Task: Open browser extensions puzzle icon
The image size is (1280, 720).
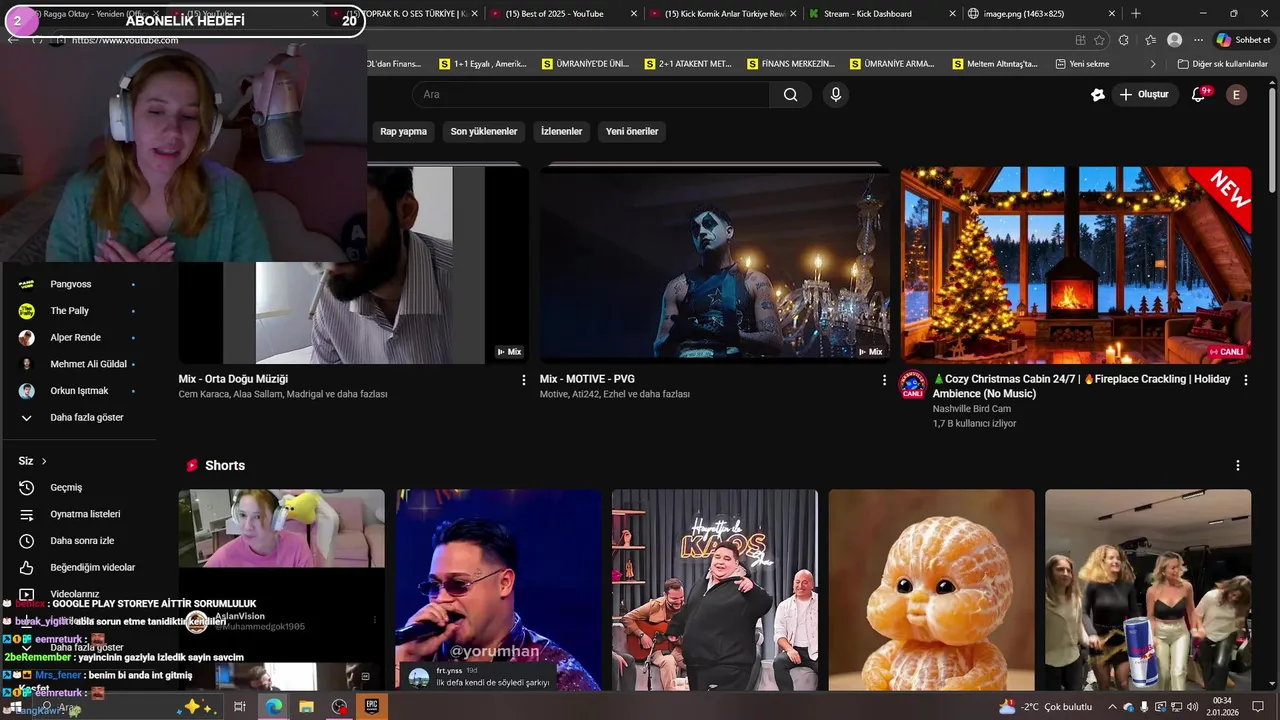Action: [1124, 40]
